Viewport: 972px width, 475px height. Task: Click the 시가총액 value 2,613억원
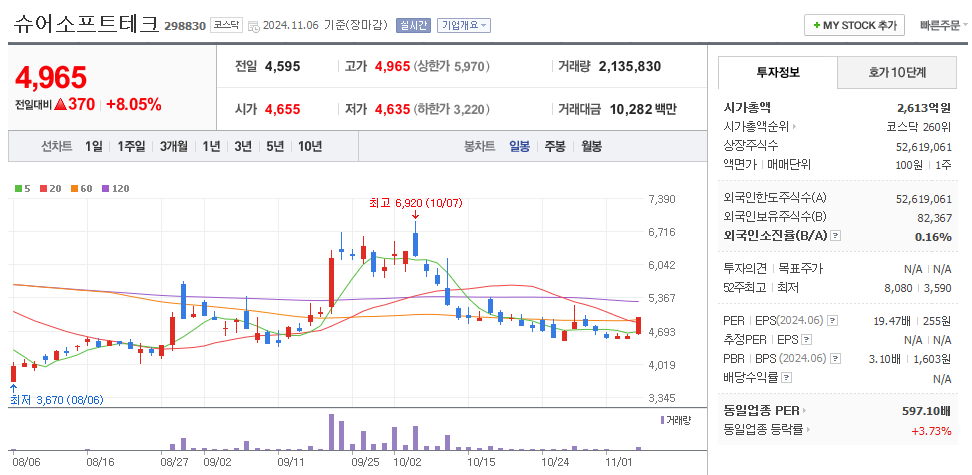click(x=925, y=108)
